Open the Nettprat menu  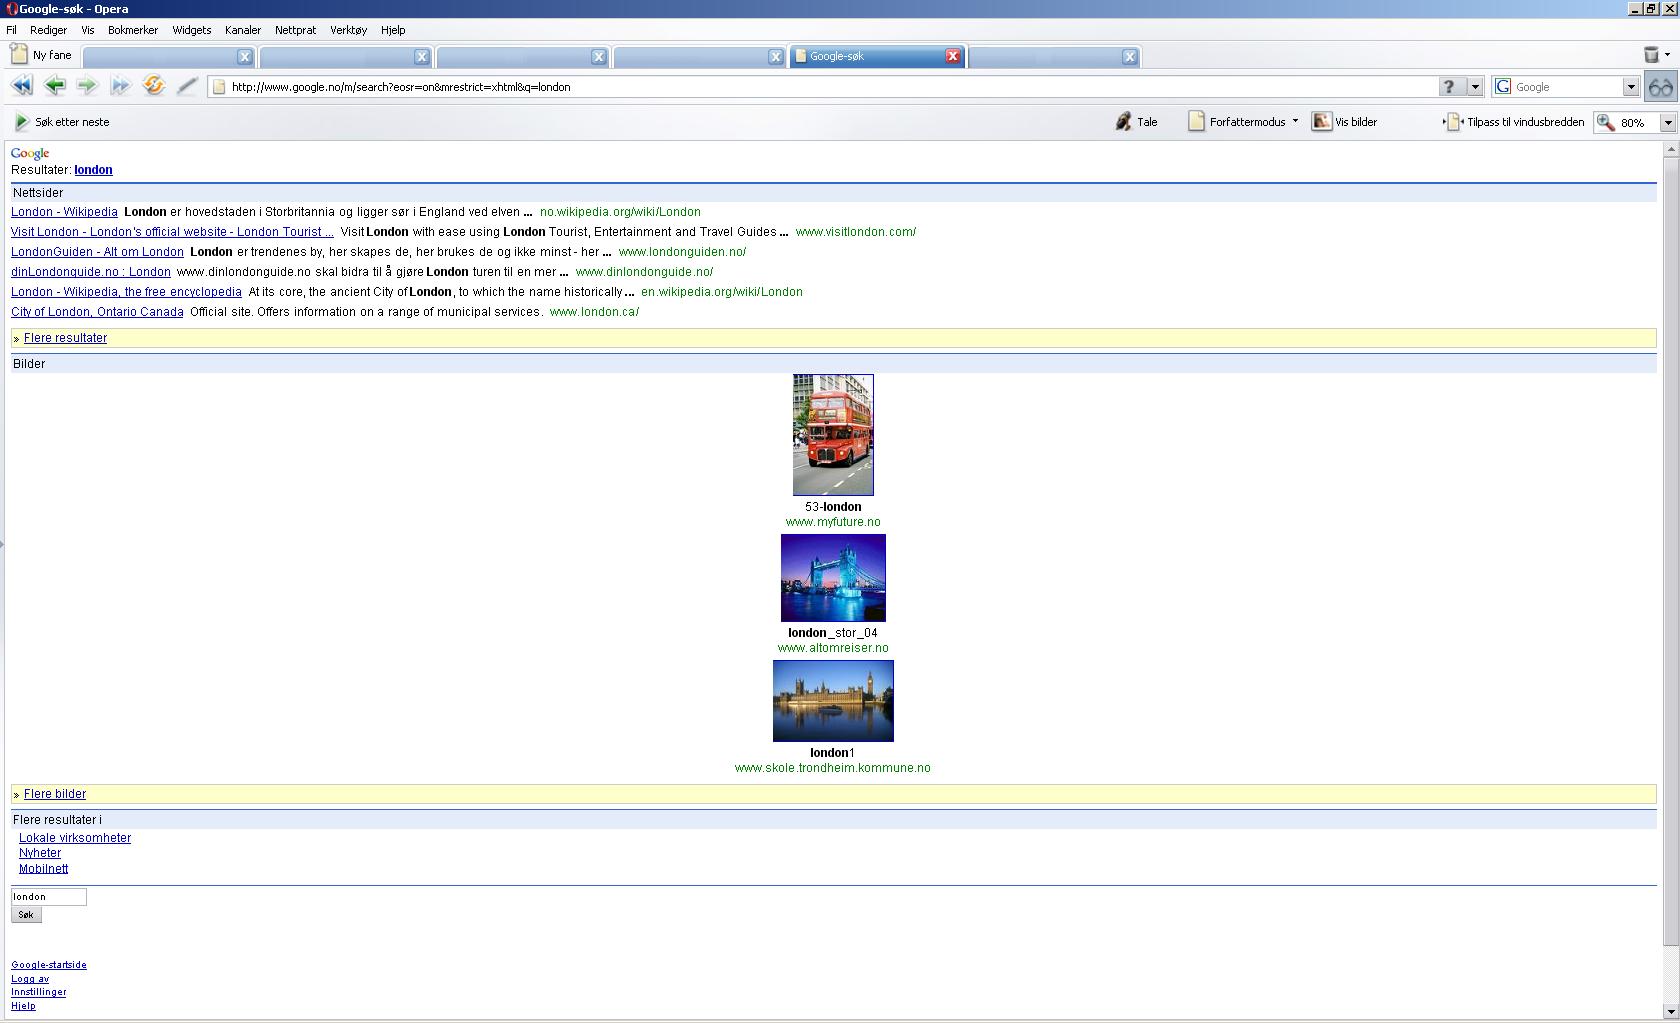point(295,30)
